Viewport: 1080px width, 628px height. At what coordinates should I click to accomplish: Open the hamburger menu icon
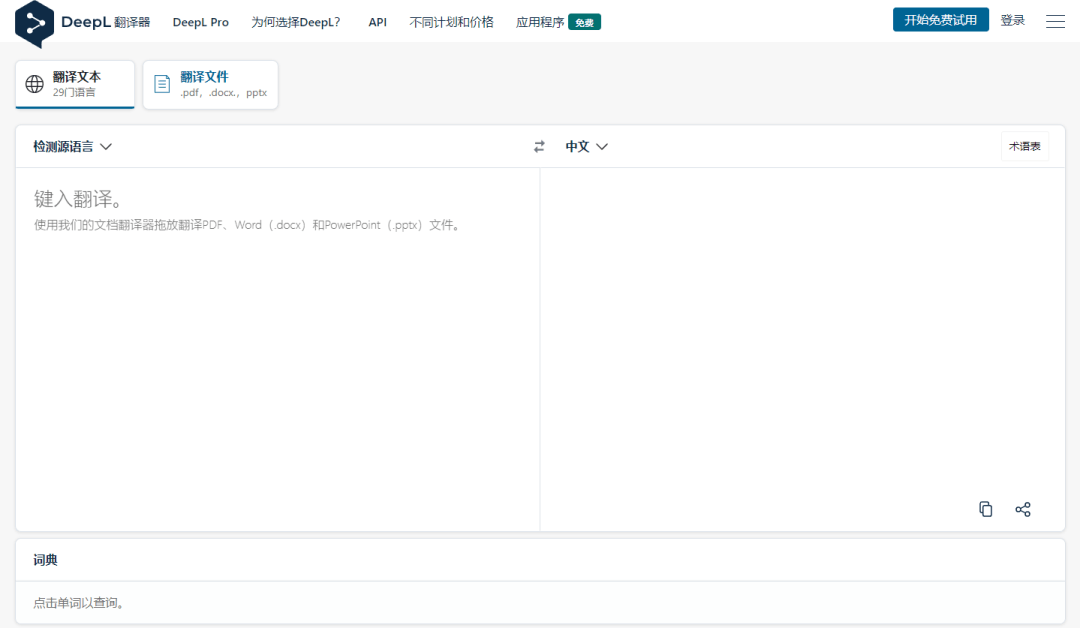coord(1055,21)
